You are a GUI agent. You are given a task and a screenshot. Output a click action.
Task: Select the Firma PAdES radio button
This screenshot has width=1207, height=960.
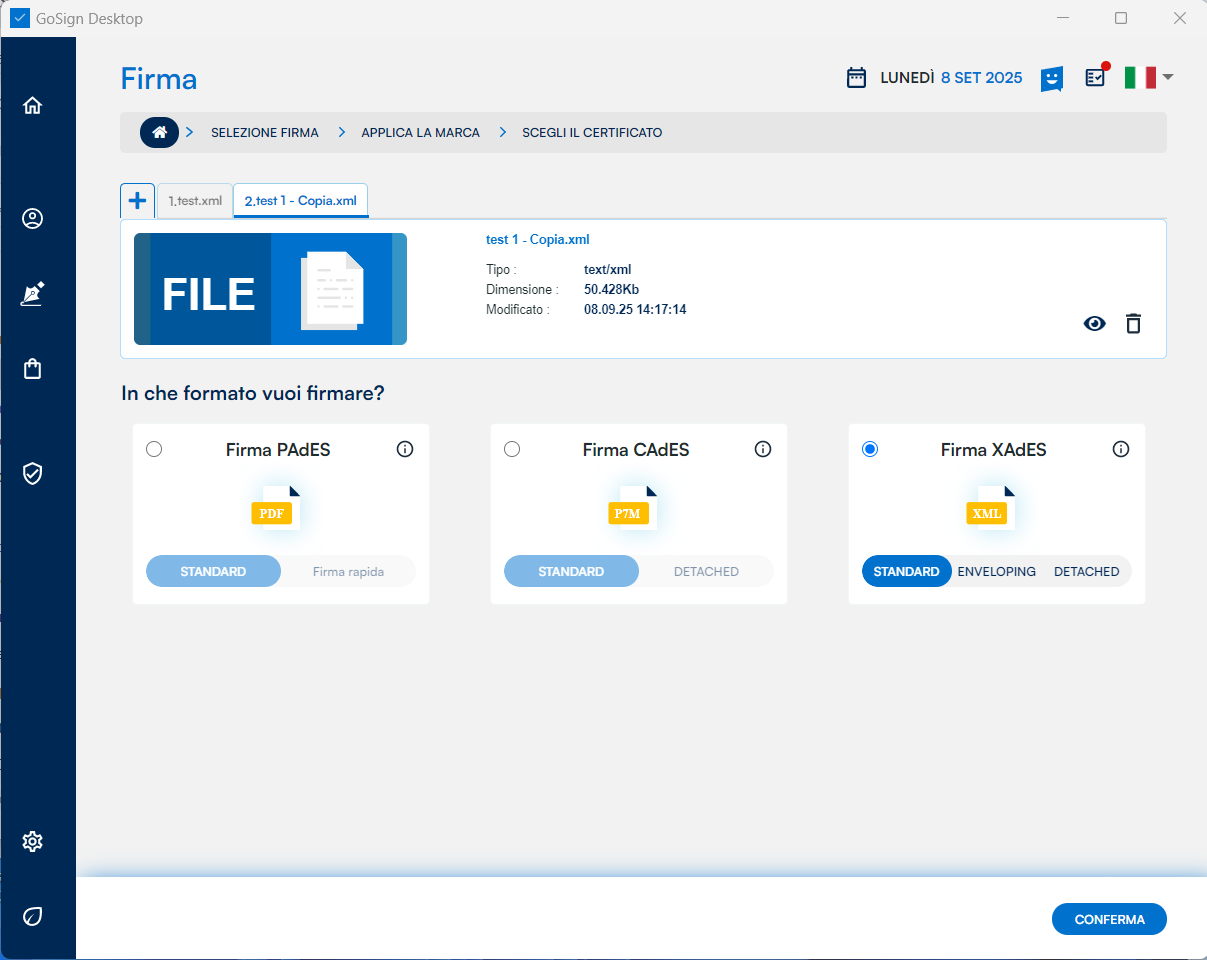tap(154, 450)
